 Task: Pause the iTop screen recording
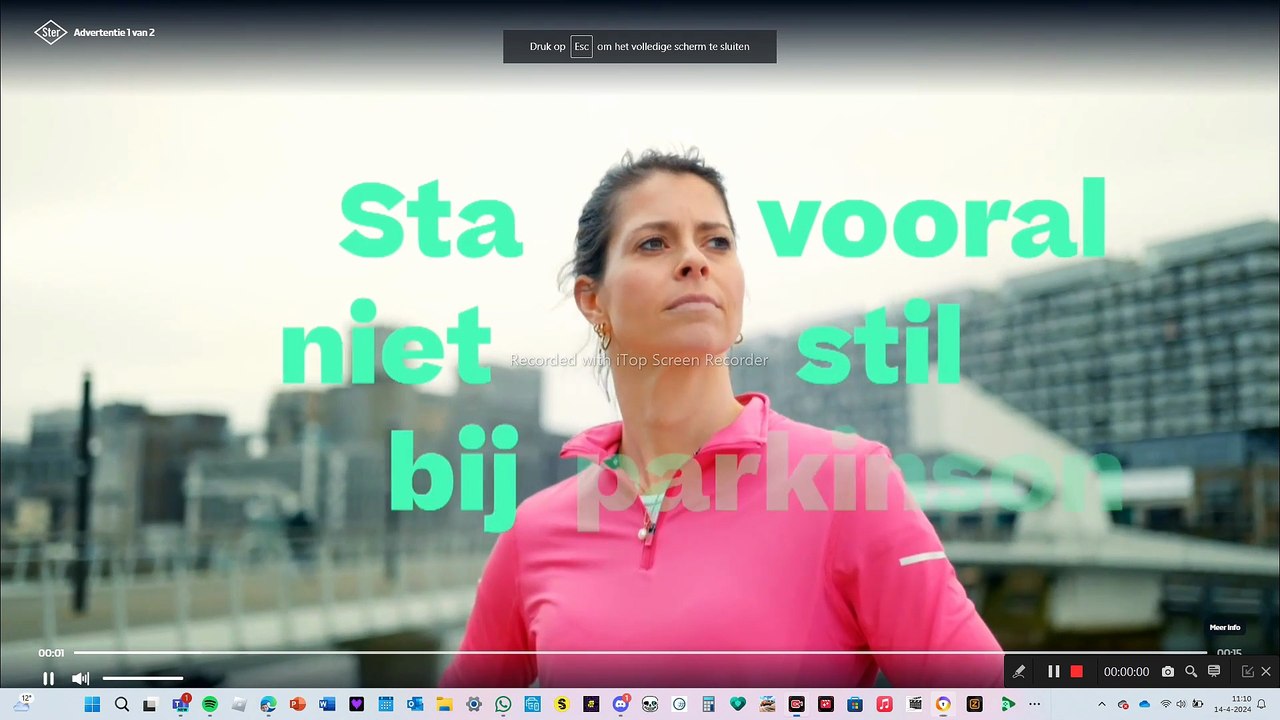tap(1053, 672)
